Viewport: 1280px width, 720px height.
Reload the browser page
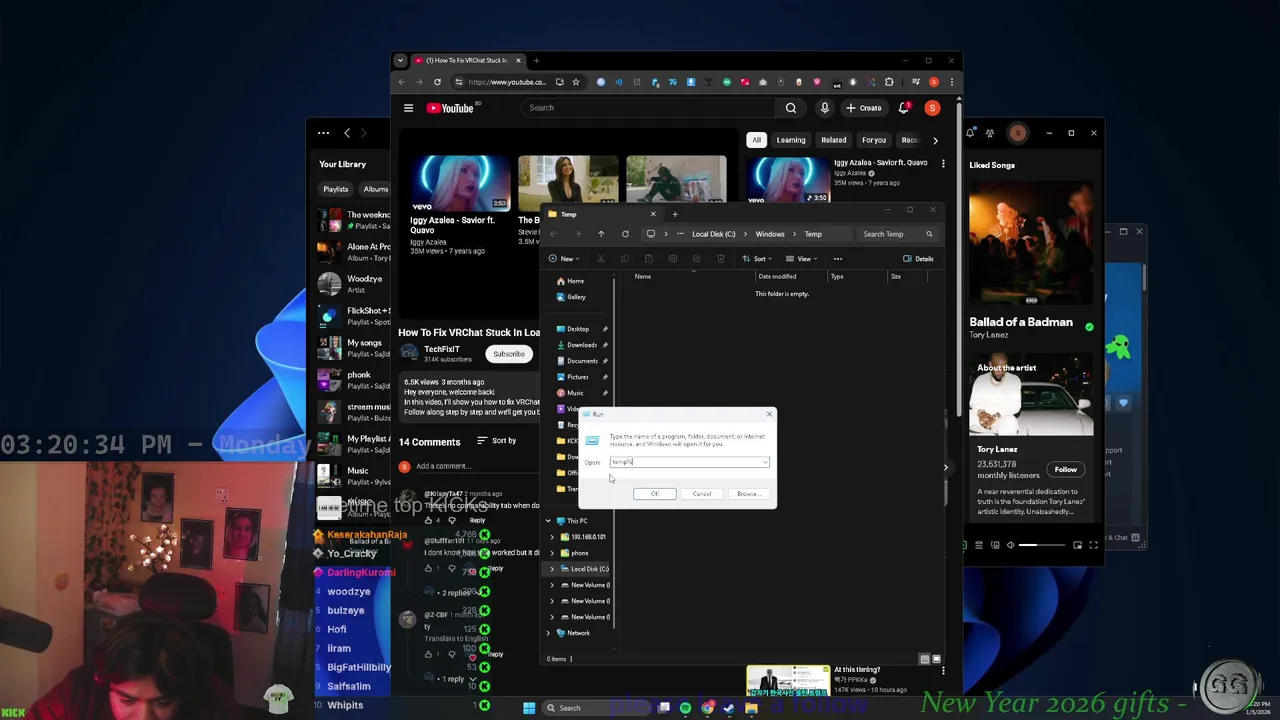pos(437,82)
